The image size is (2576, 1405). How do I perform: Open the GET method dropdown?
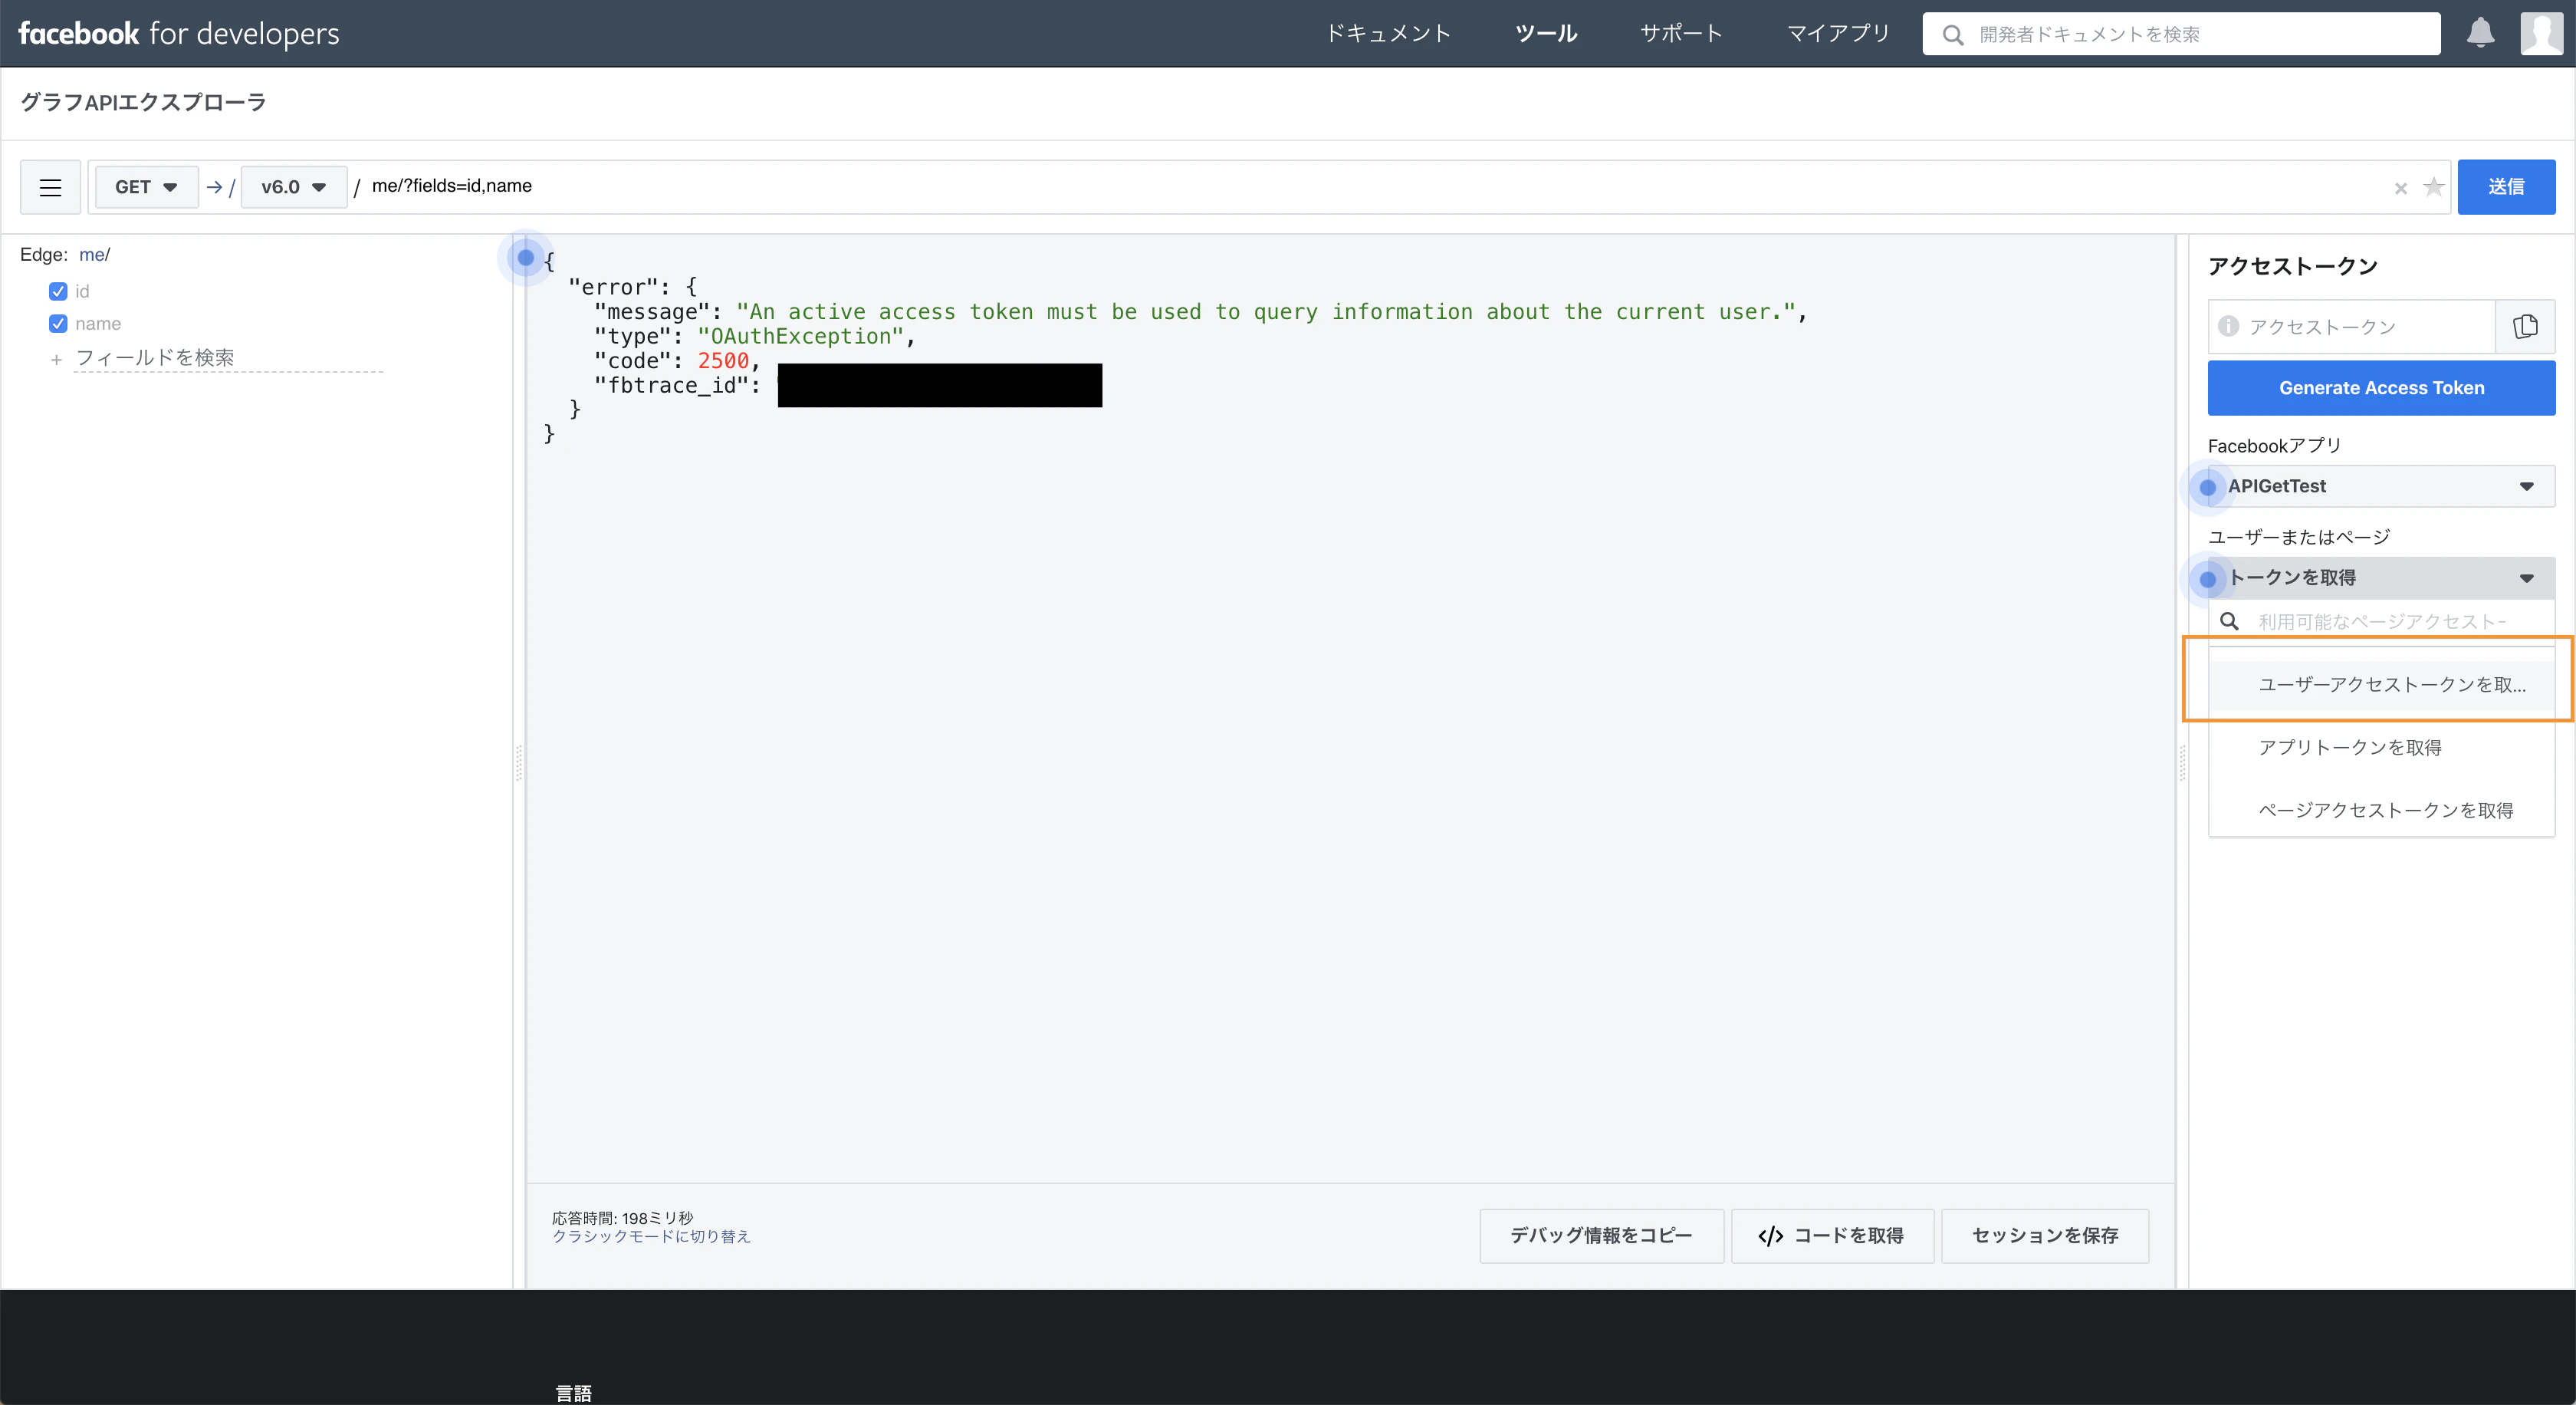pyautogui.click(x=146, y=187)
